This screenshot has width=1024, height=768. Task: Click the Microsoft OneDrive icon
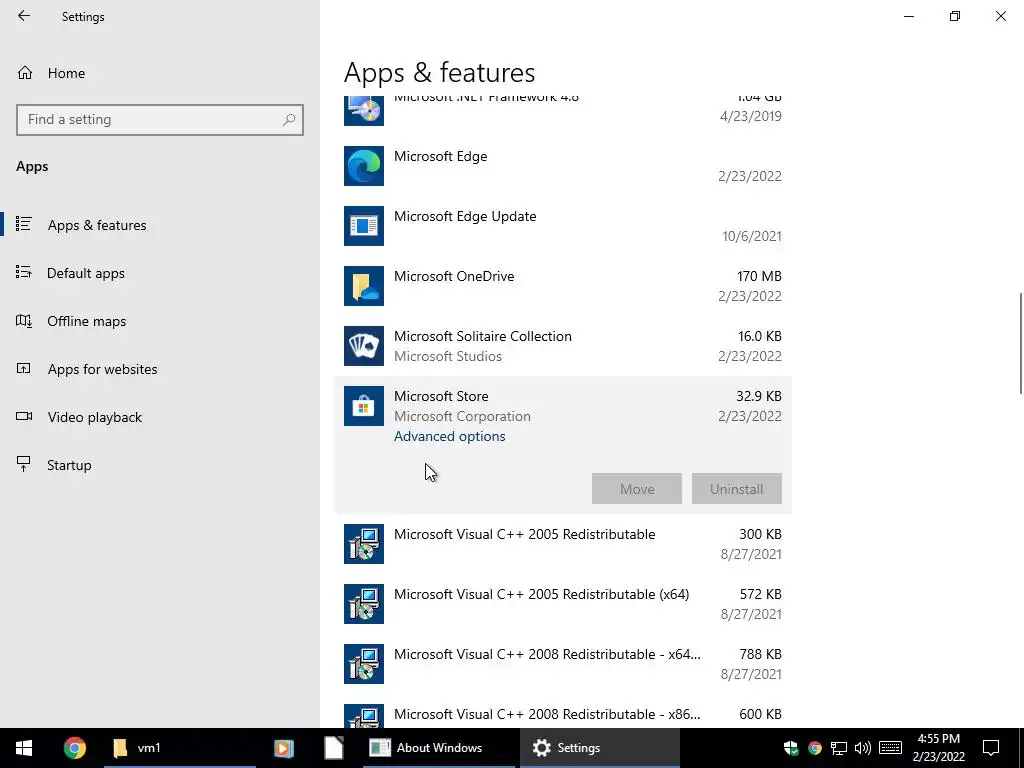(364, 286)
